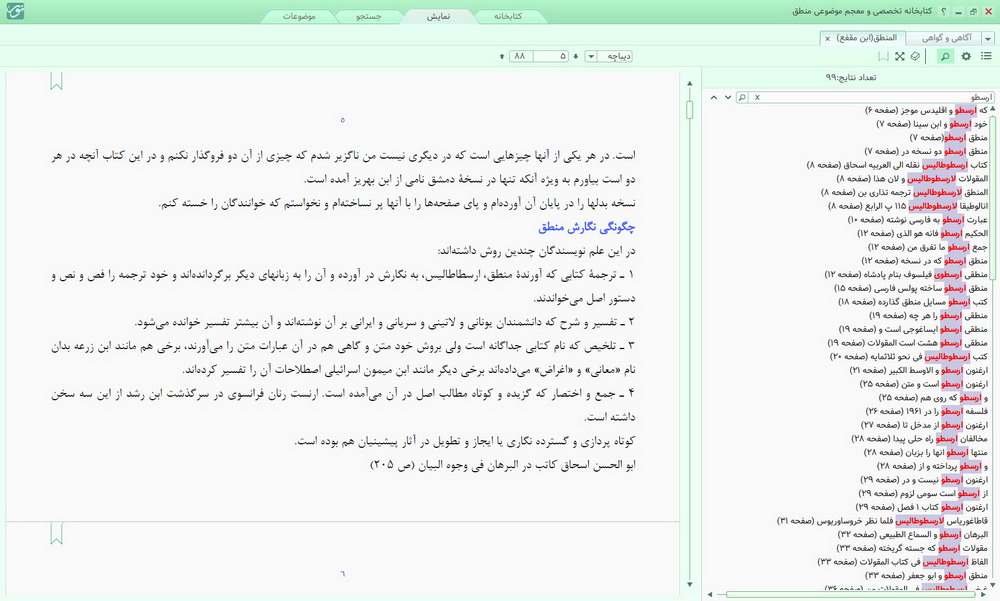Open result 'خود ارسطو و ابن سینا (صفحه ۷)'
Image resolution: width=1000 pixels, height=601 pixels.
[x=932, y=124]
